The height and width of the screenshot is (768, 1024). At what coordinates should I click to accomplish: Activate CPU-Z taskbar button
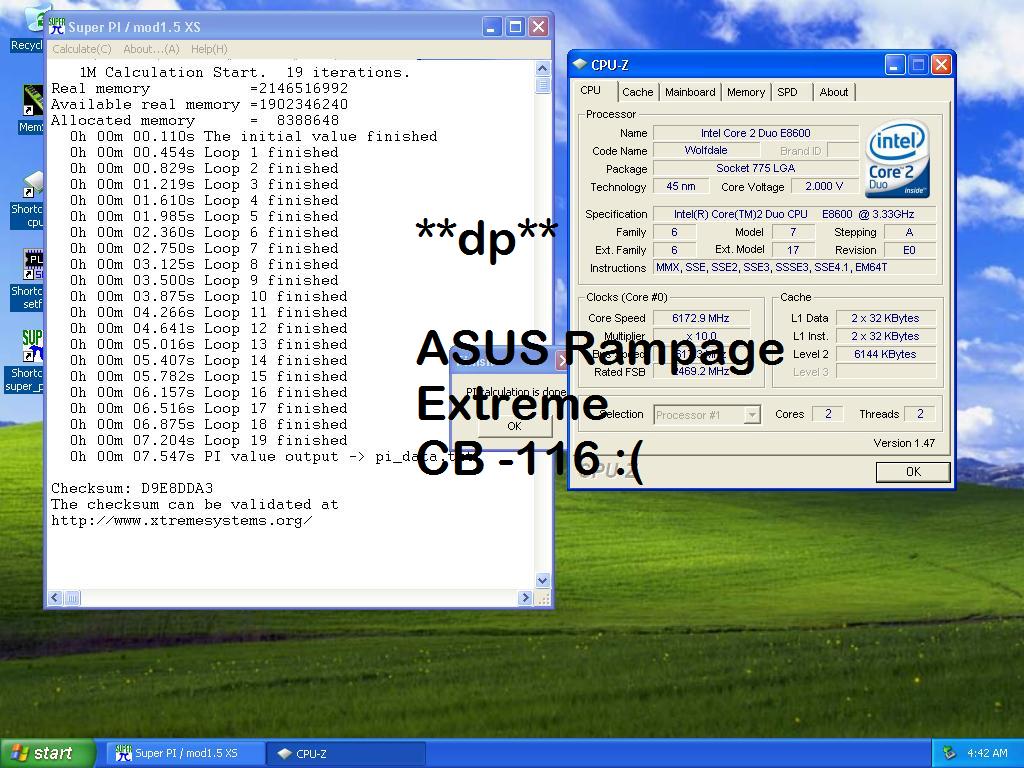[x=346, y=754]
